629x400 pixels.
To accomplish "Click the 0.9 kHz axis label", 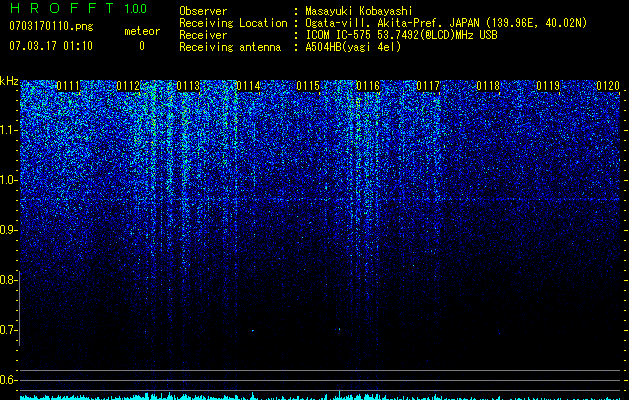I will [8, 230].
